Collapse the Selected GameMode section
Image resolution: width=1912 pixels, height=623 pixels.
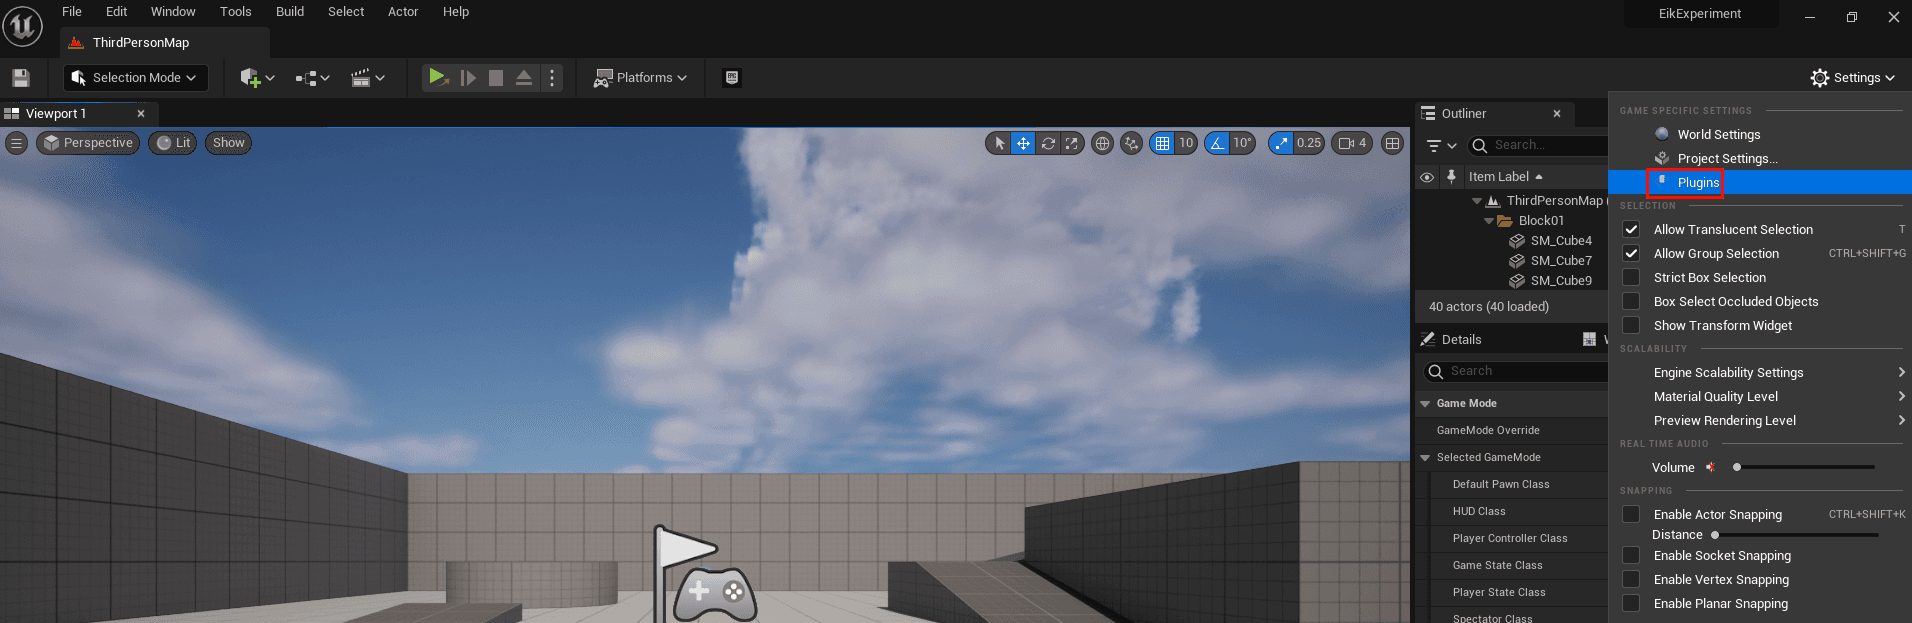tap(1426, 458)
